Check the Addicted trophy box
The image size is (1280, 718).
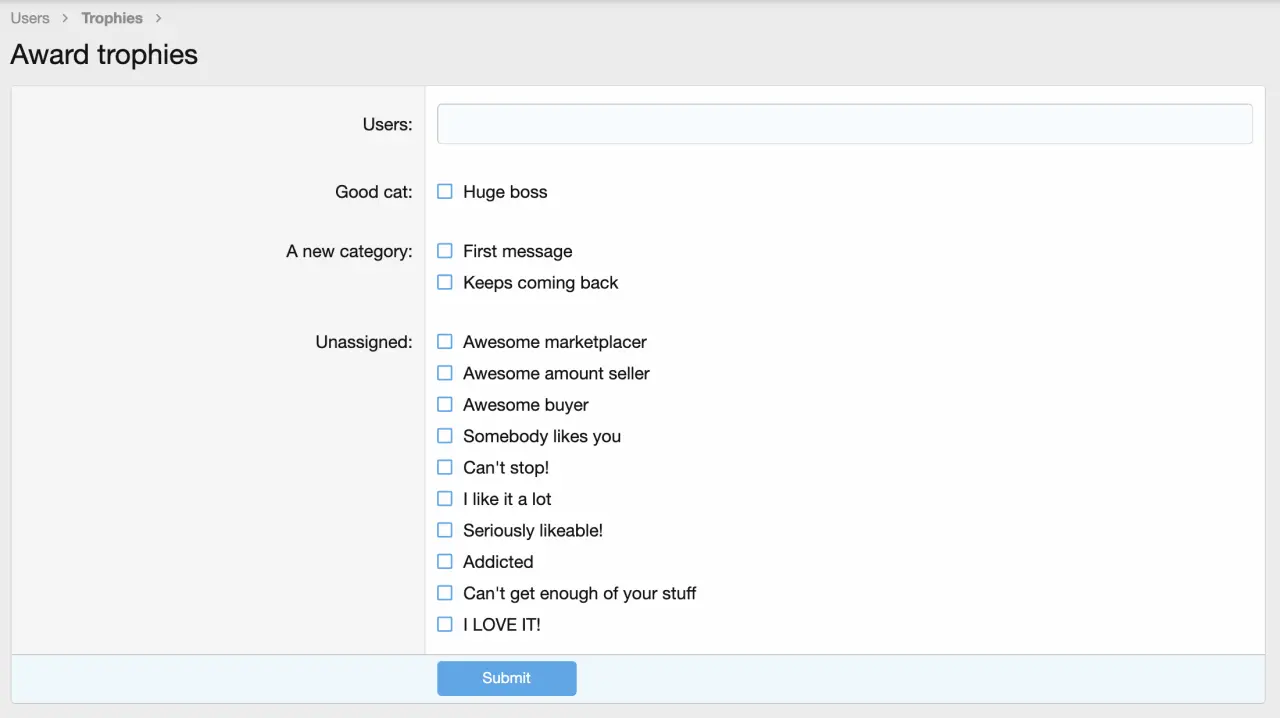(x=445, y=562)
